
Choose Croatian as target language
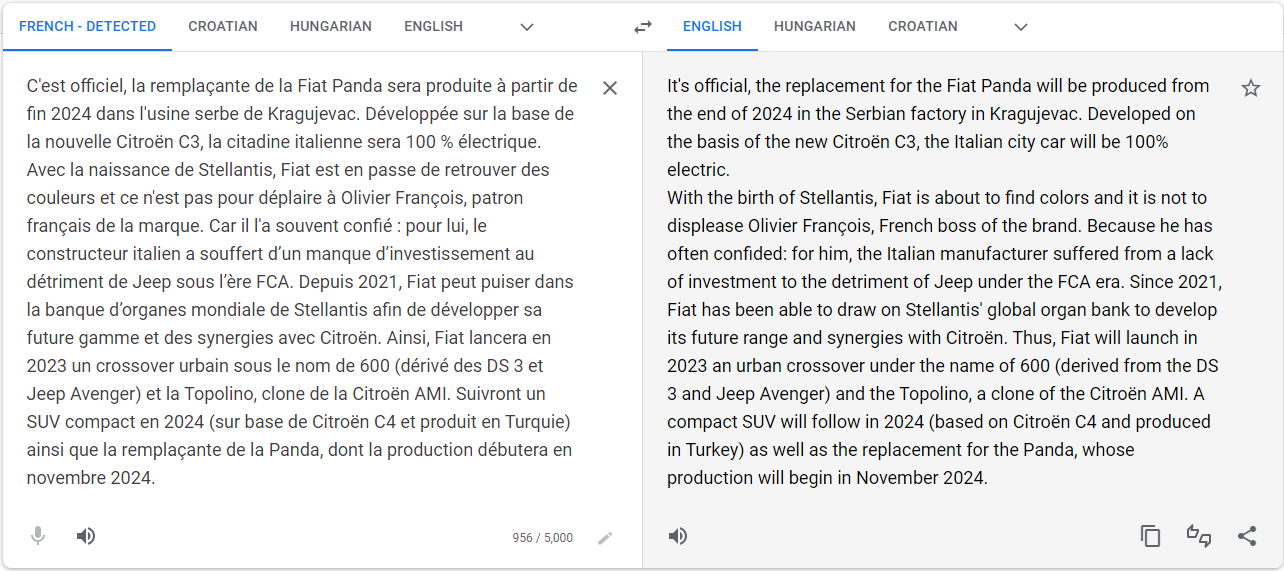[x=923, y=27]
